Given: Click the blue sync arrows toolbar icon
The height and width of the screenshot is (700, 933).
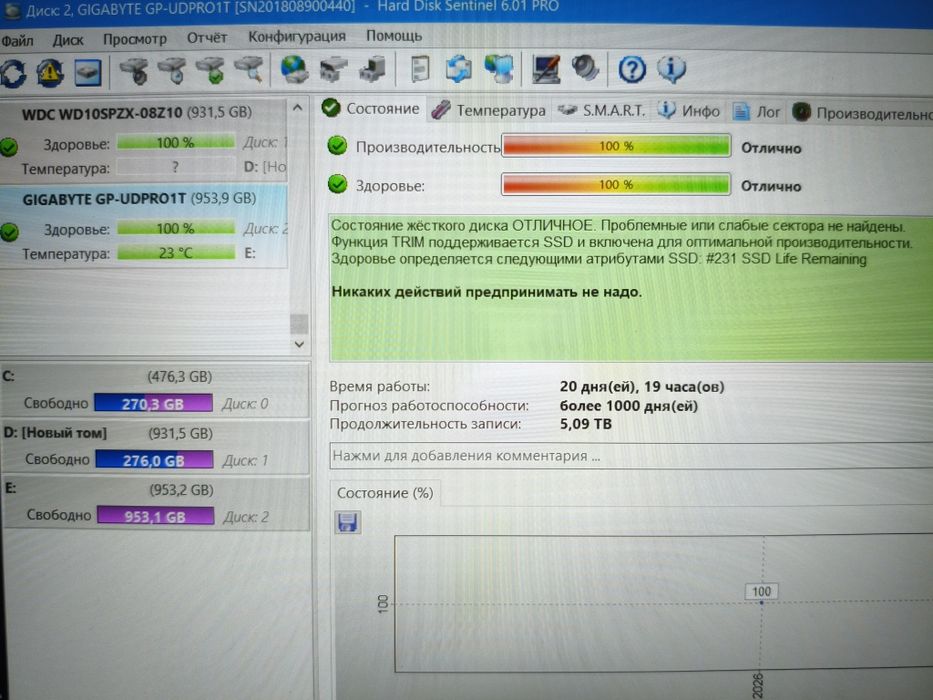Looking at the screenshot, I should coord(459,68).
